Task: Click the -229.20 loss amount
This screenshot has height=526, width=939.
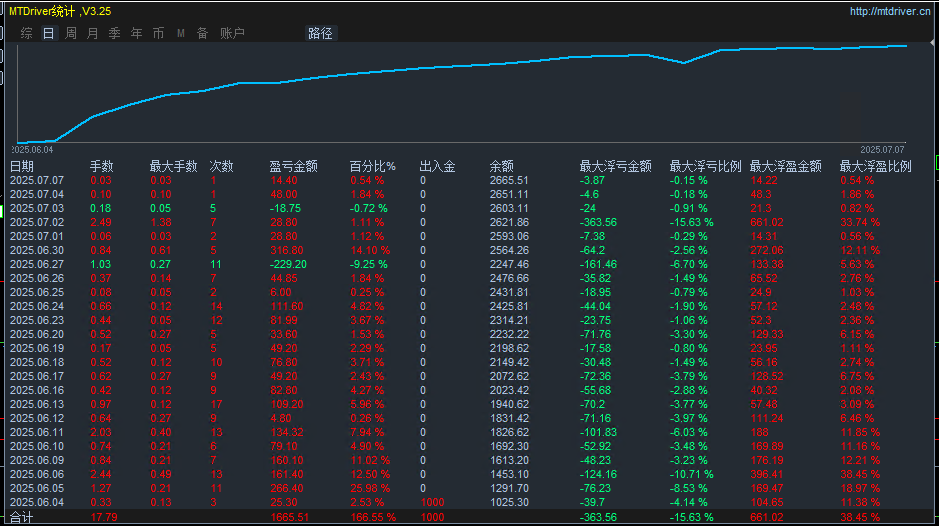Action: point(288,264)
